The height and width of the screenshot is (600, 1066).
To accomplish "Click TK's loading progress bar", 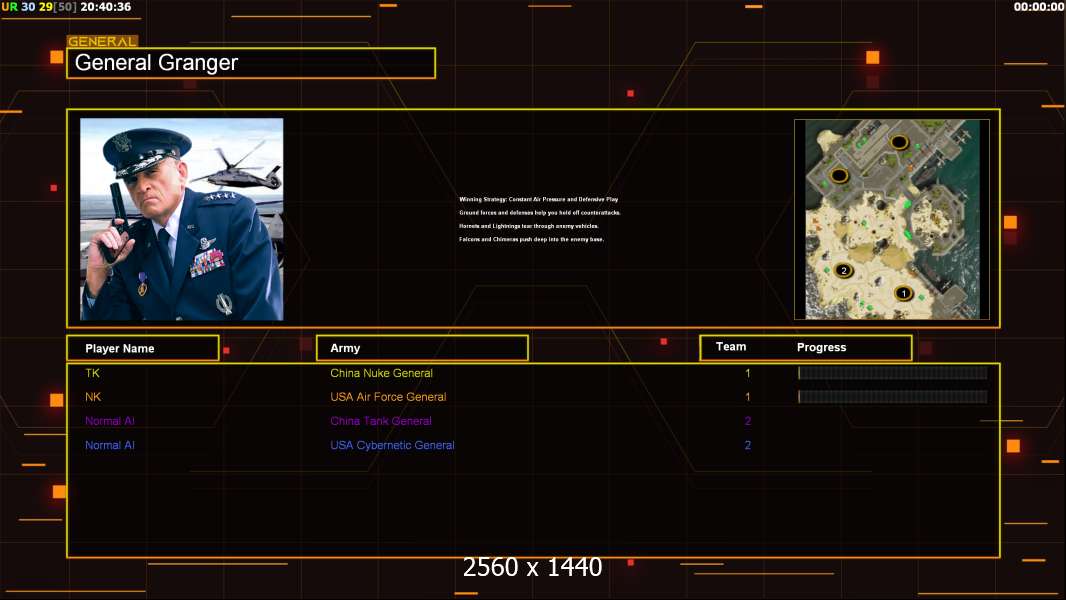I will point(893,373).
